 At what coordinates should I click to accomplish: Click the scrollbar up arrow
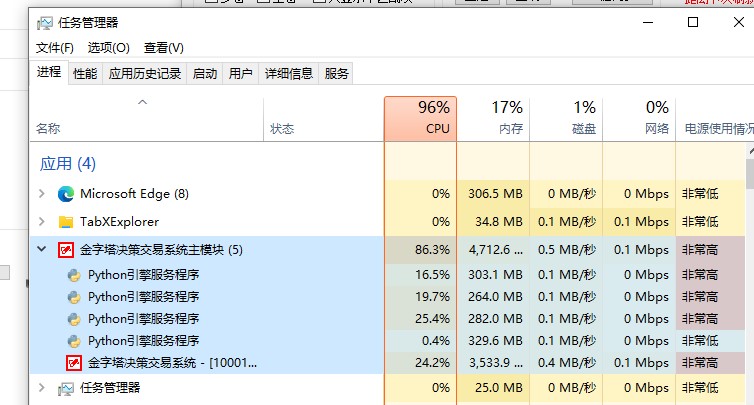[x=751, y=152]
